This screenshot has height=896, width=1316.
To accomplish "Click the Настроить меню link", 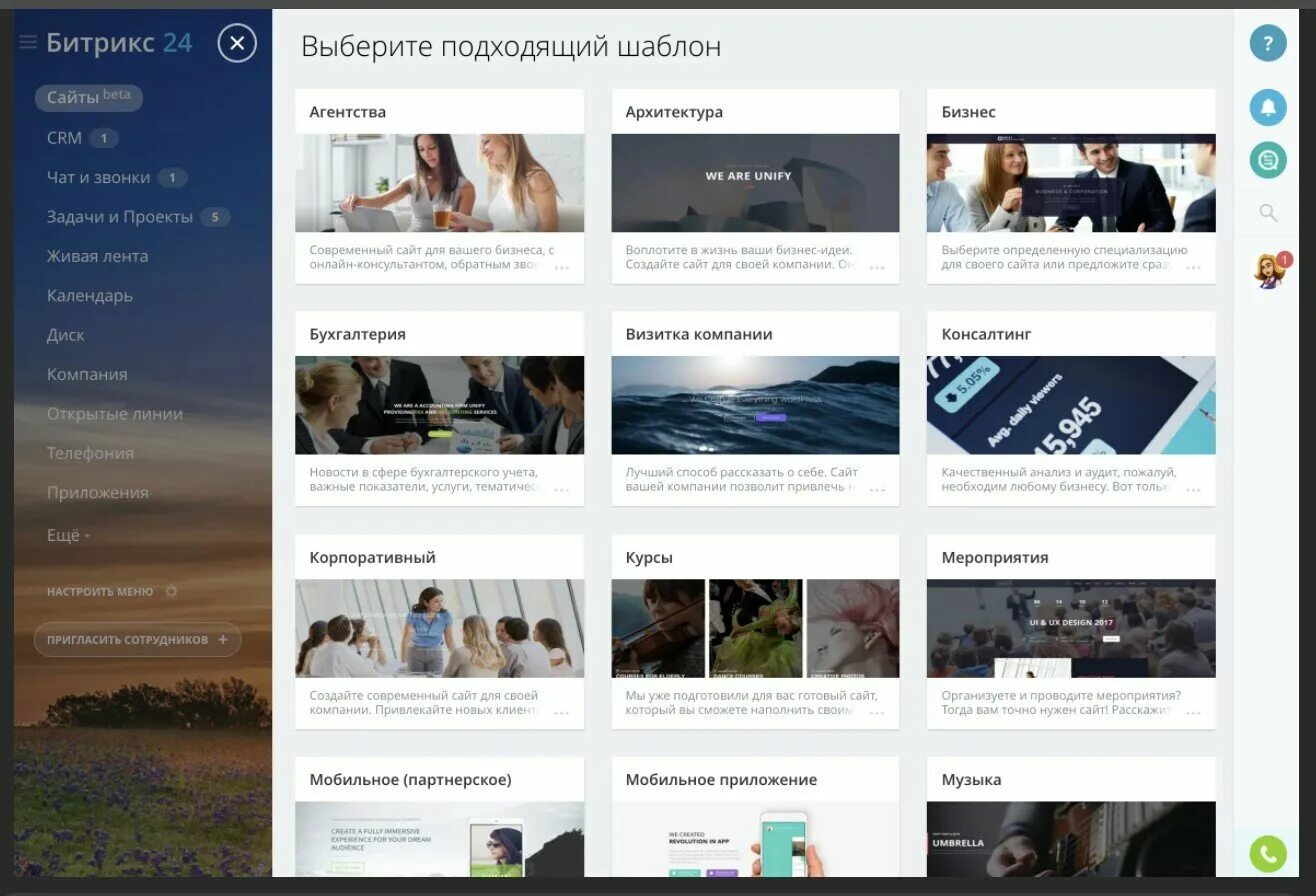I will click(100, 591).
